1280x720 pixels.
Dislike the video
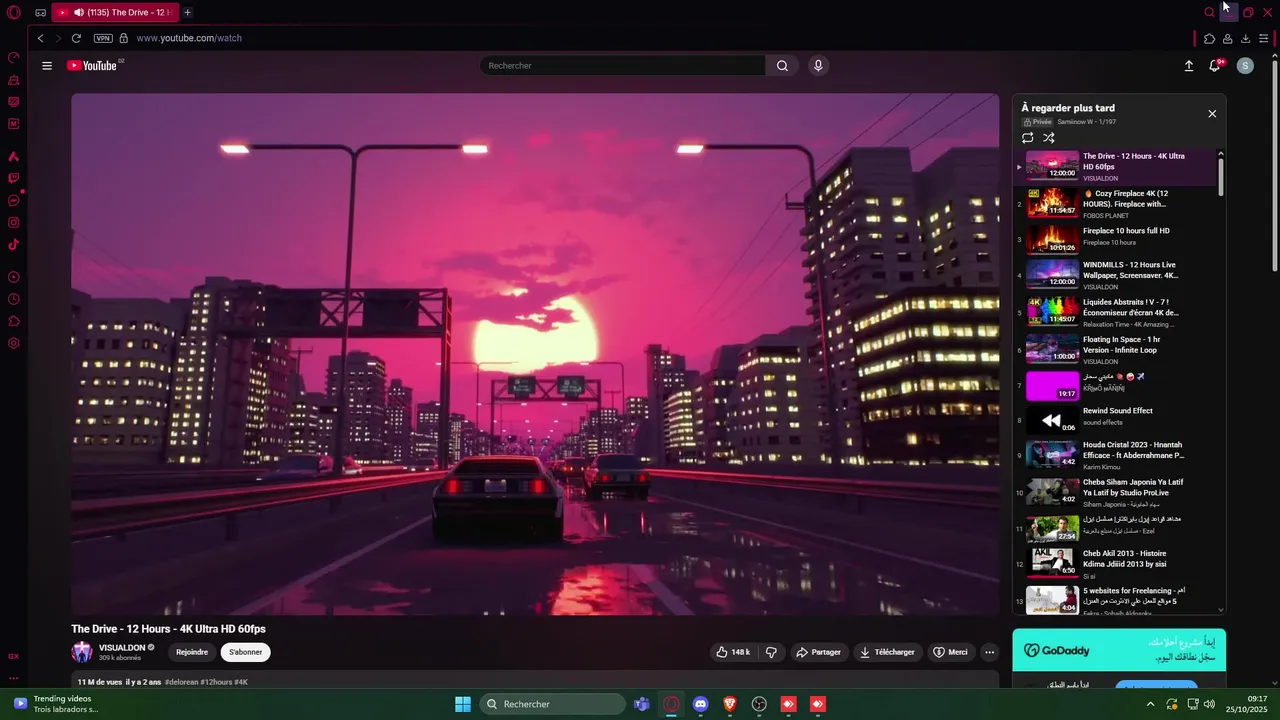771,652
